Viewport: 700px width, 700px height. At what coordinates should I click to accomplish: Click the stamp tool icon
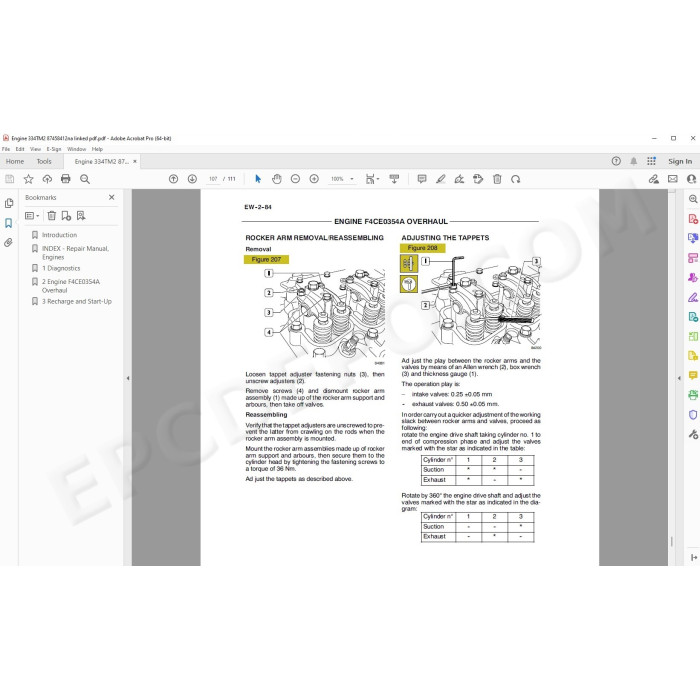(478, 179)
